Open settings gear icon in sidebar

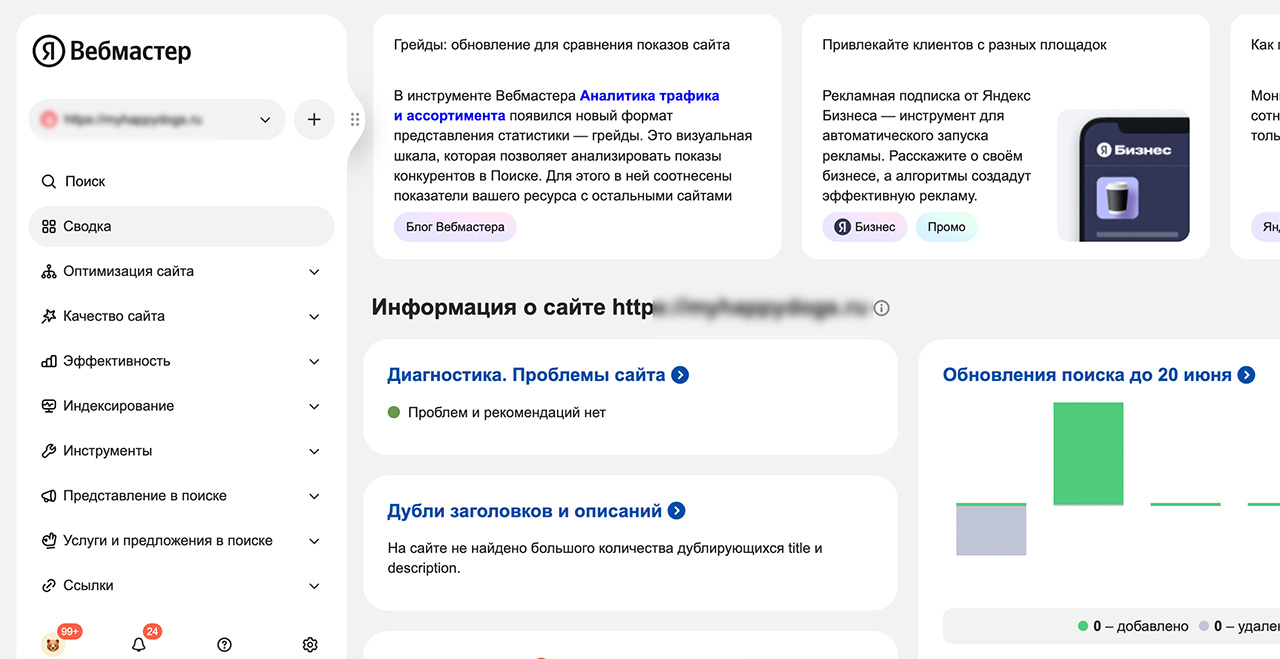coord(310,645)
